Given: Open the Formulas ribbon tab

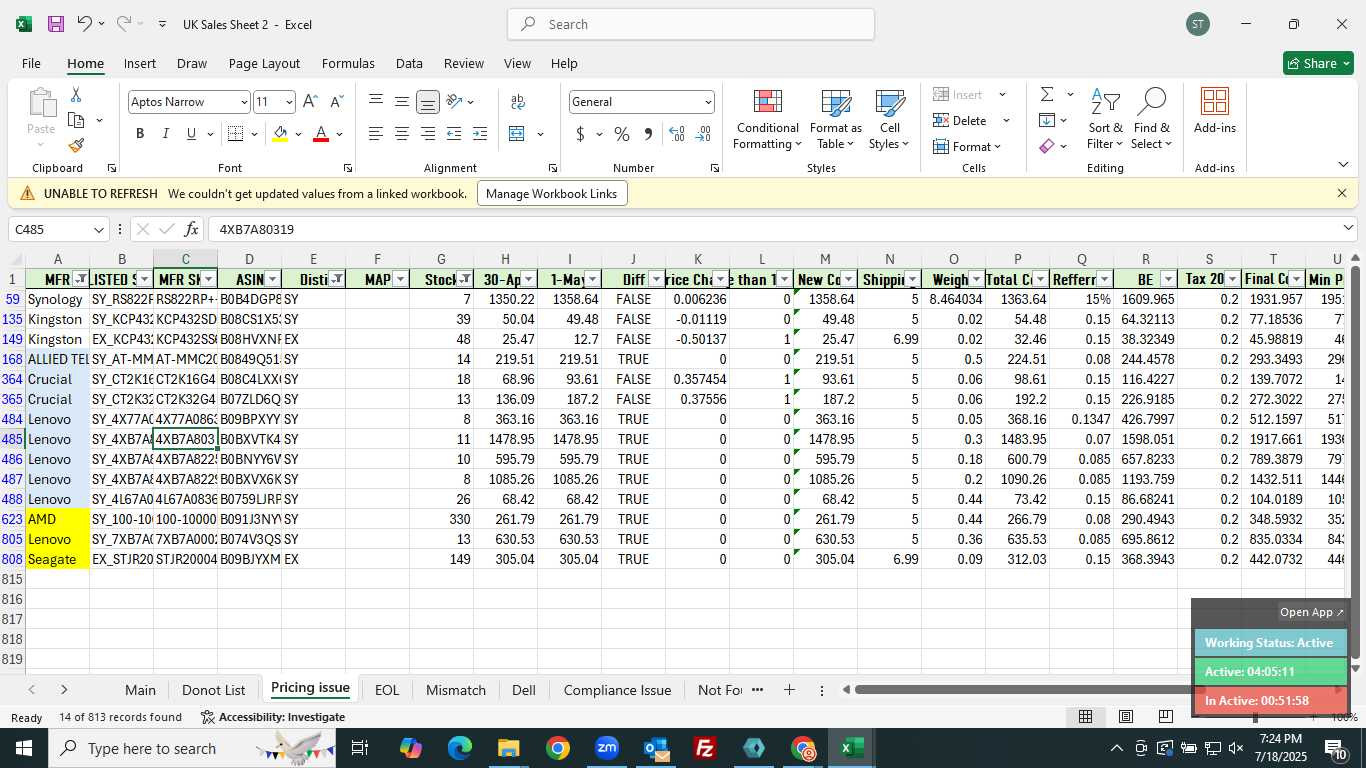Looking at the screenshot, I should point(348,63).
